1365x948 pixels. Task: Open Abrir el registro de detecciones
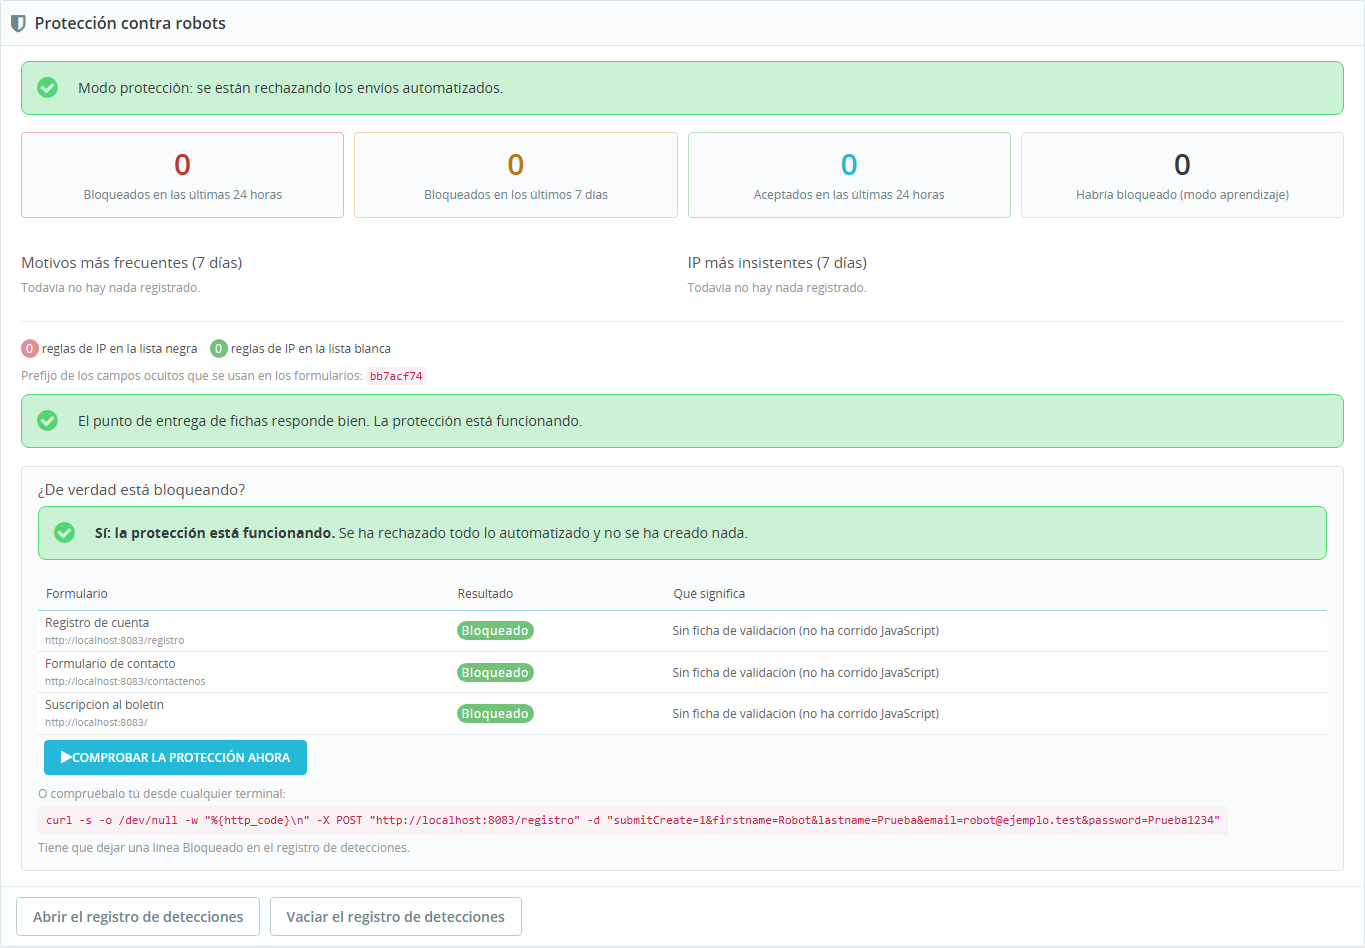pyautogui.click(x=138, y=917)
